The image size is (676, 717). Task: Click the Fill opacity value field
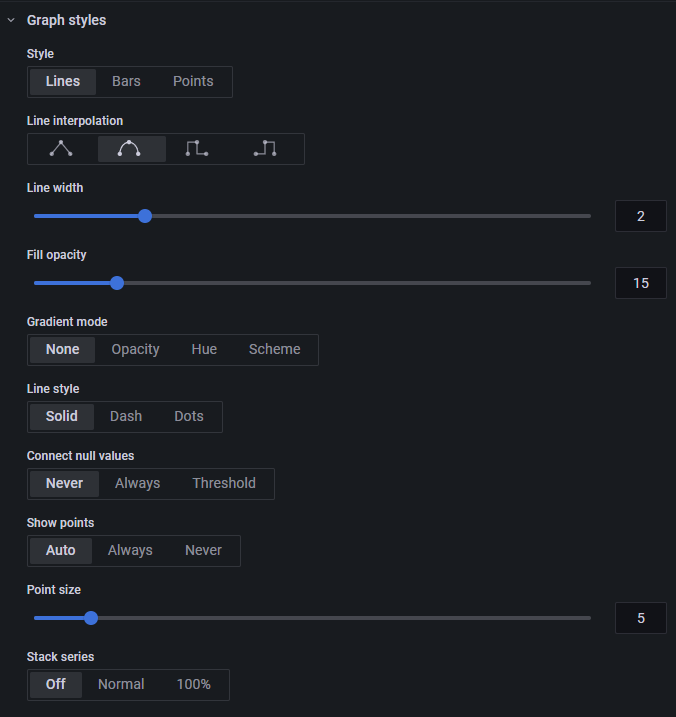641,283
